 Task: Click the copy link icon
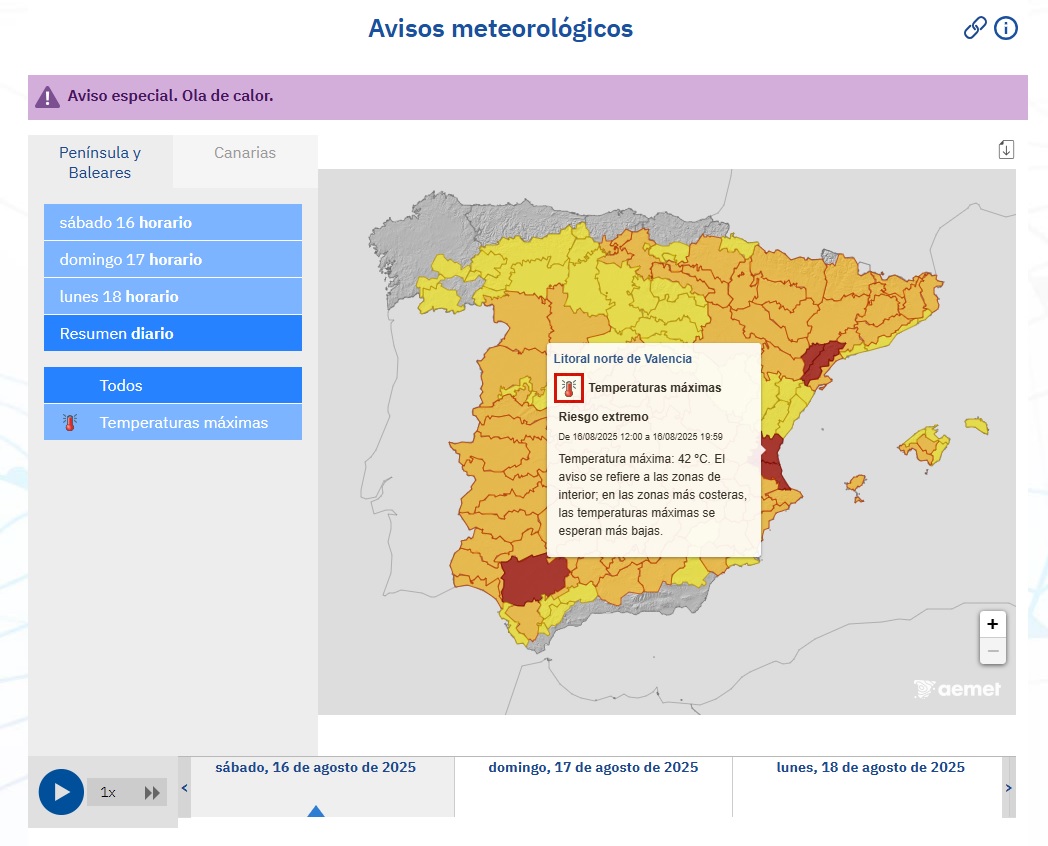click(975, 28)
